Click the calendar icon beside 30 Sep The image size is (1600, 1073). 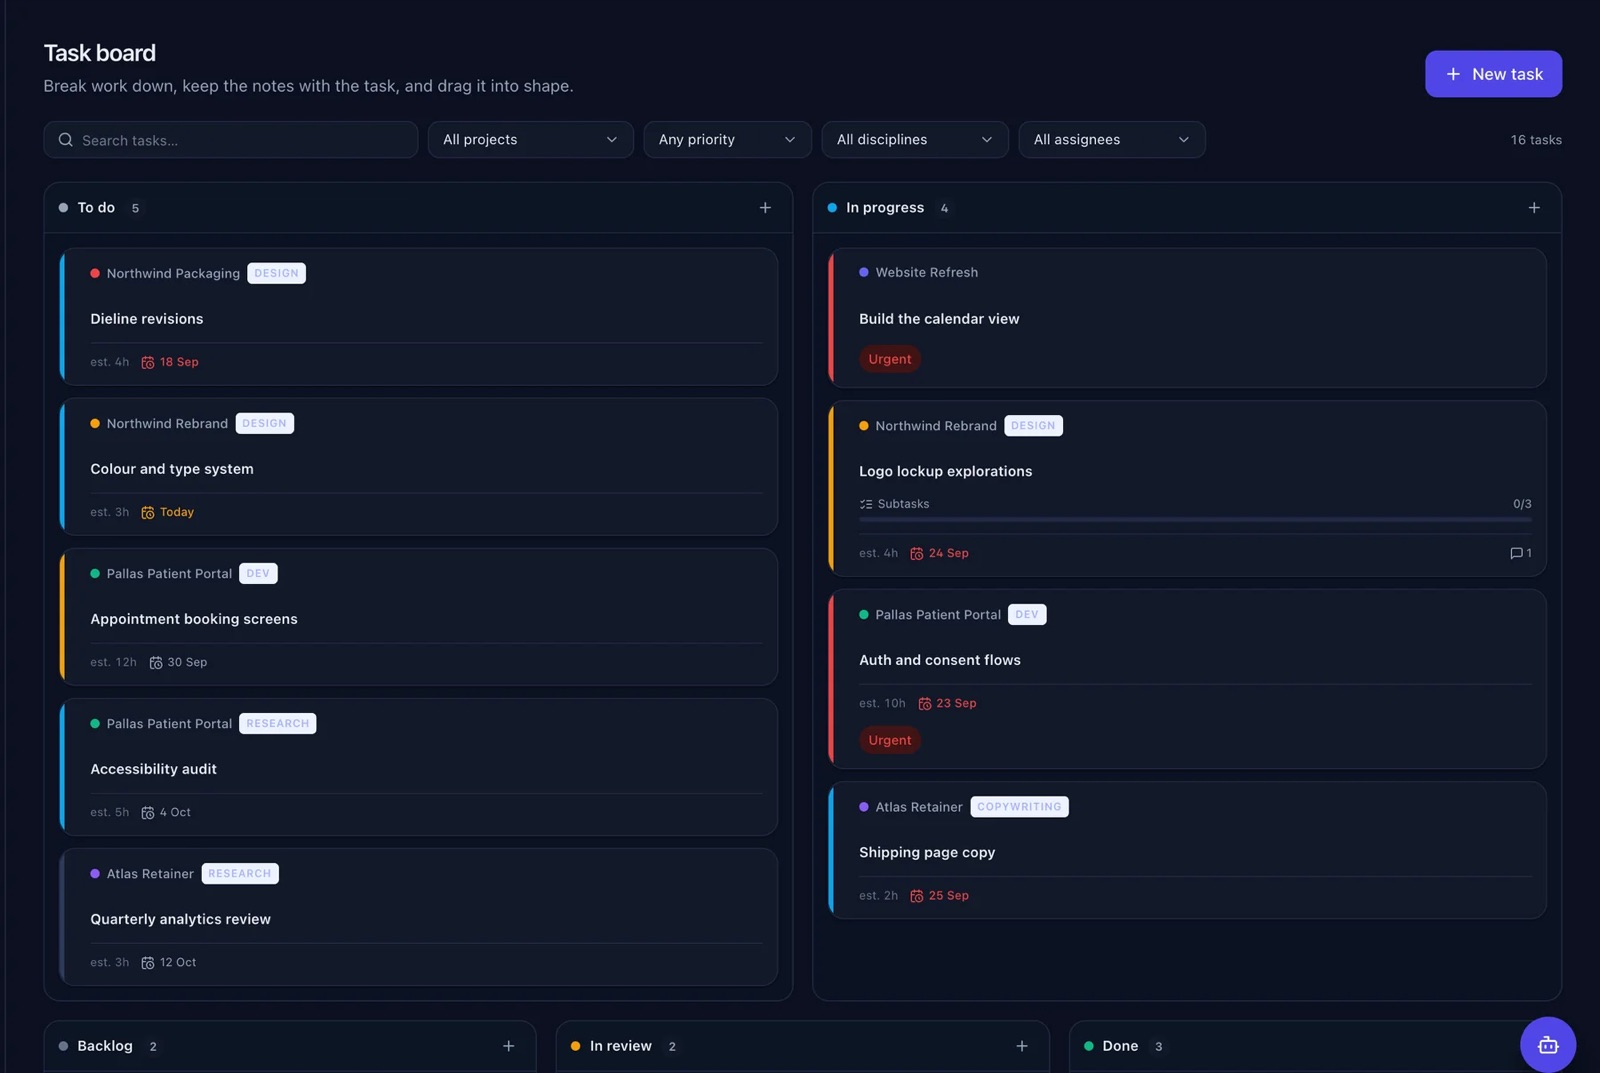pos(156,662)
